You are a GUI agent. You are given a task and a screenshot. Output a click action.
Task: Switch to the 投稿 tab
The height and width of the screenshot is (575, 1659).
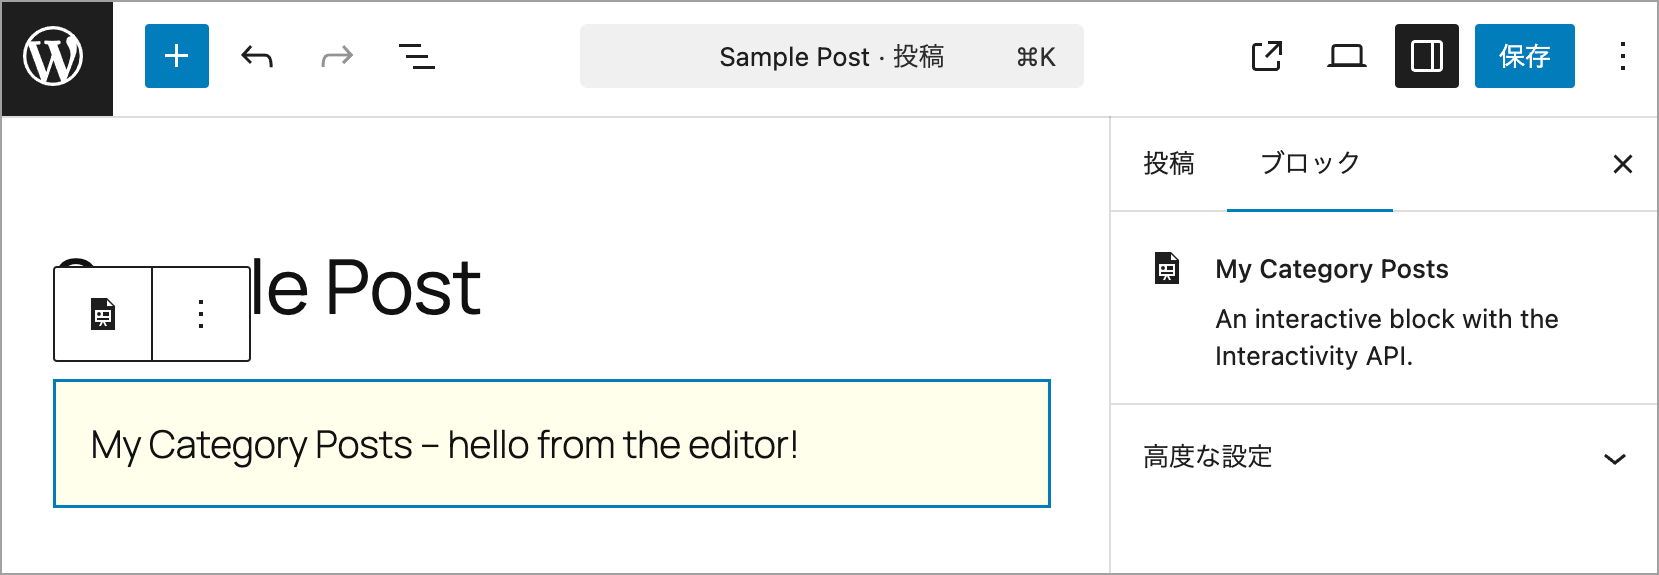coord(1169,164)
